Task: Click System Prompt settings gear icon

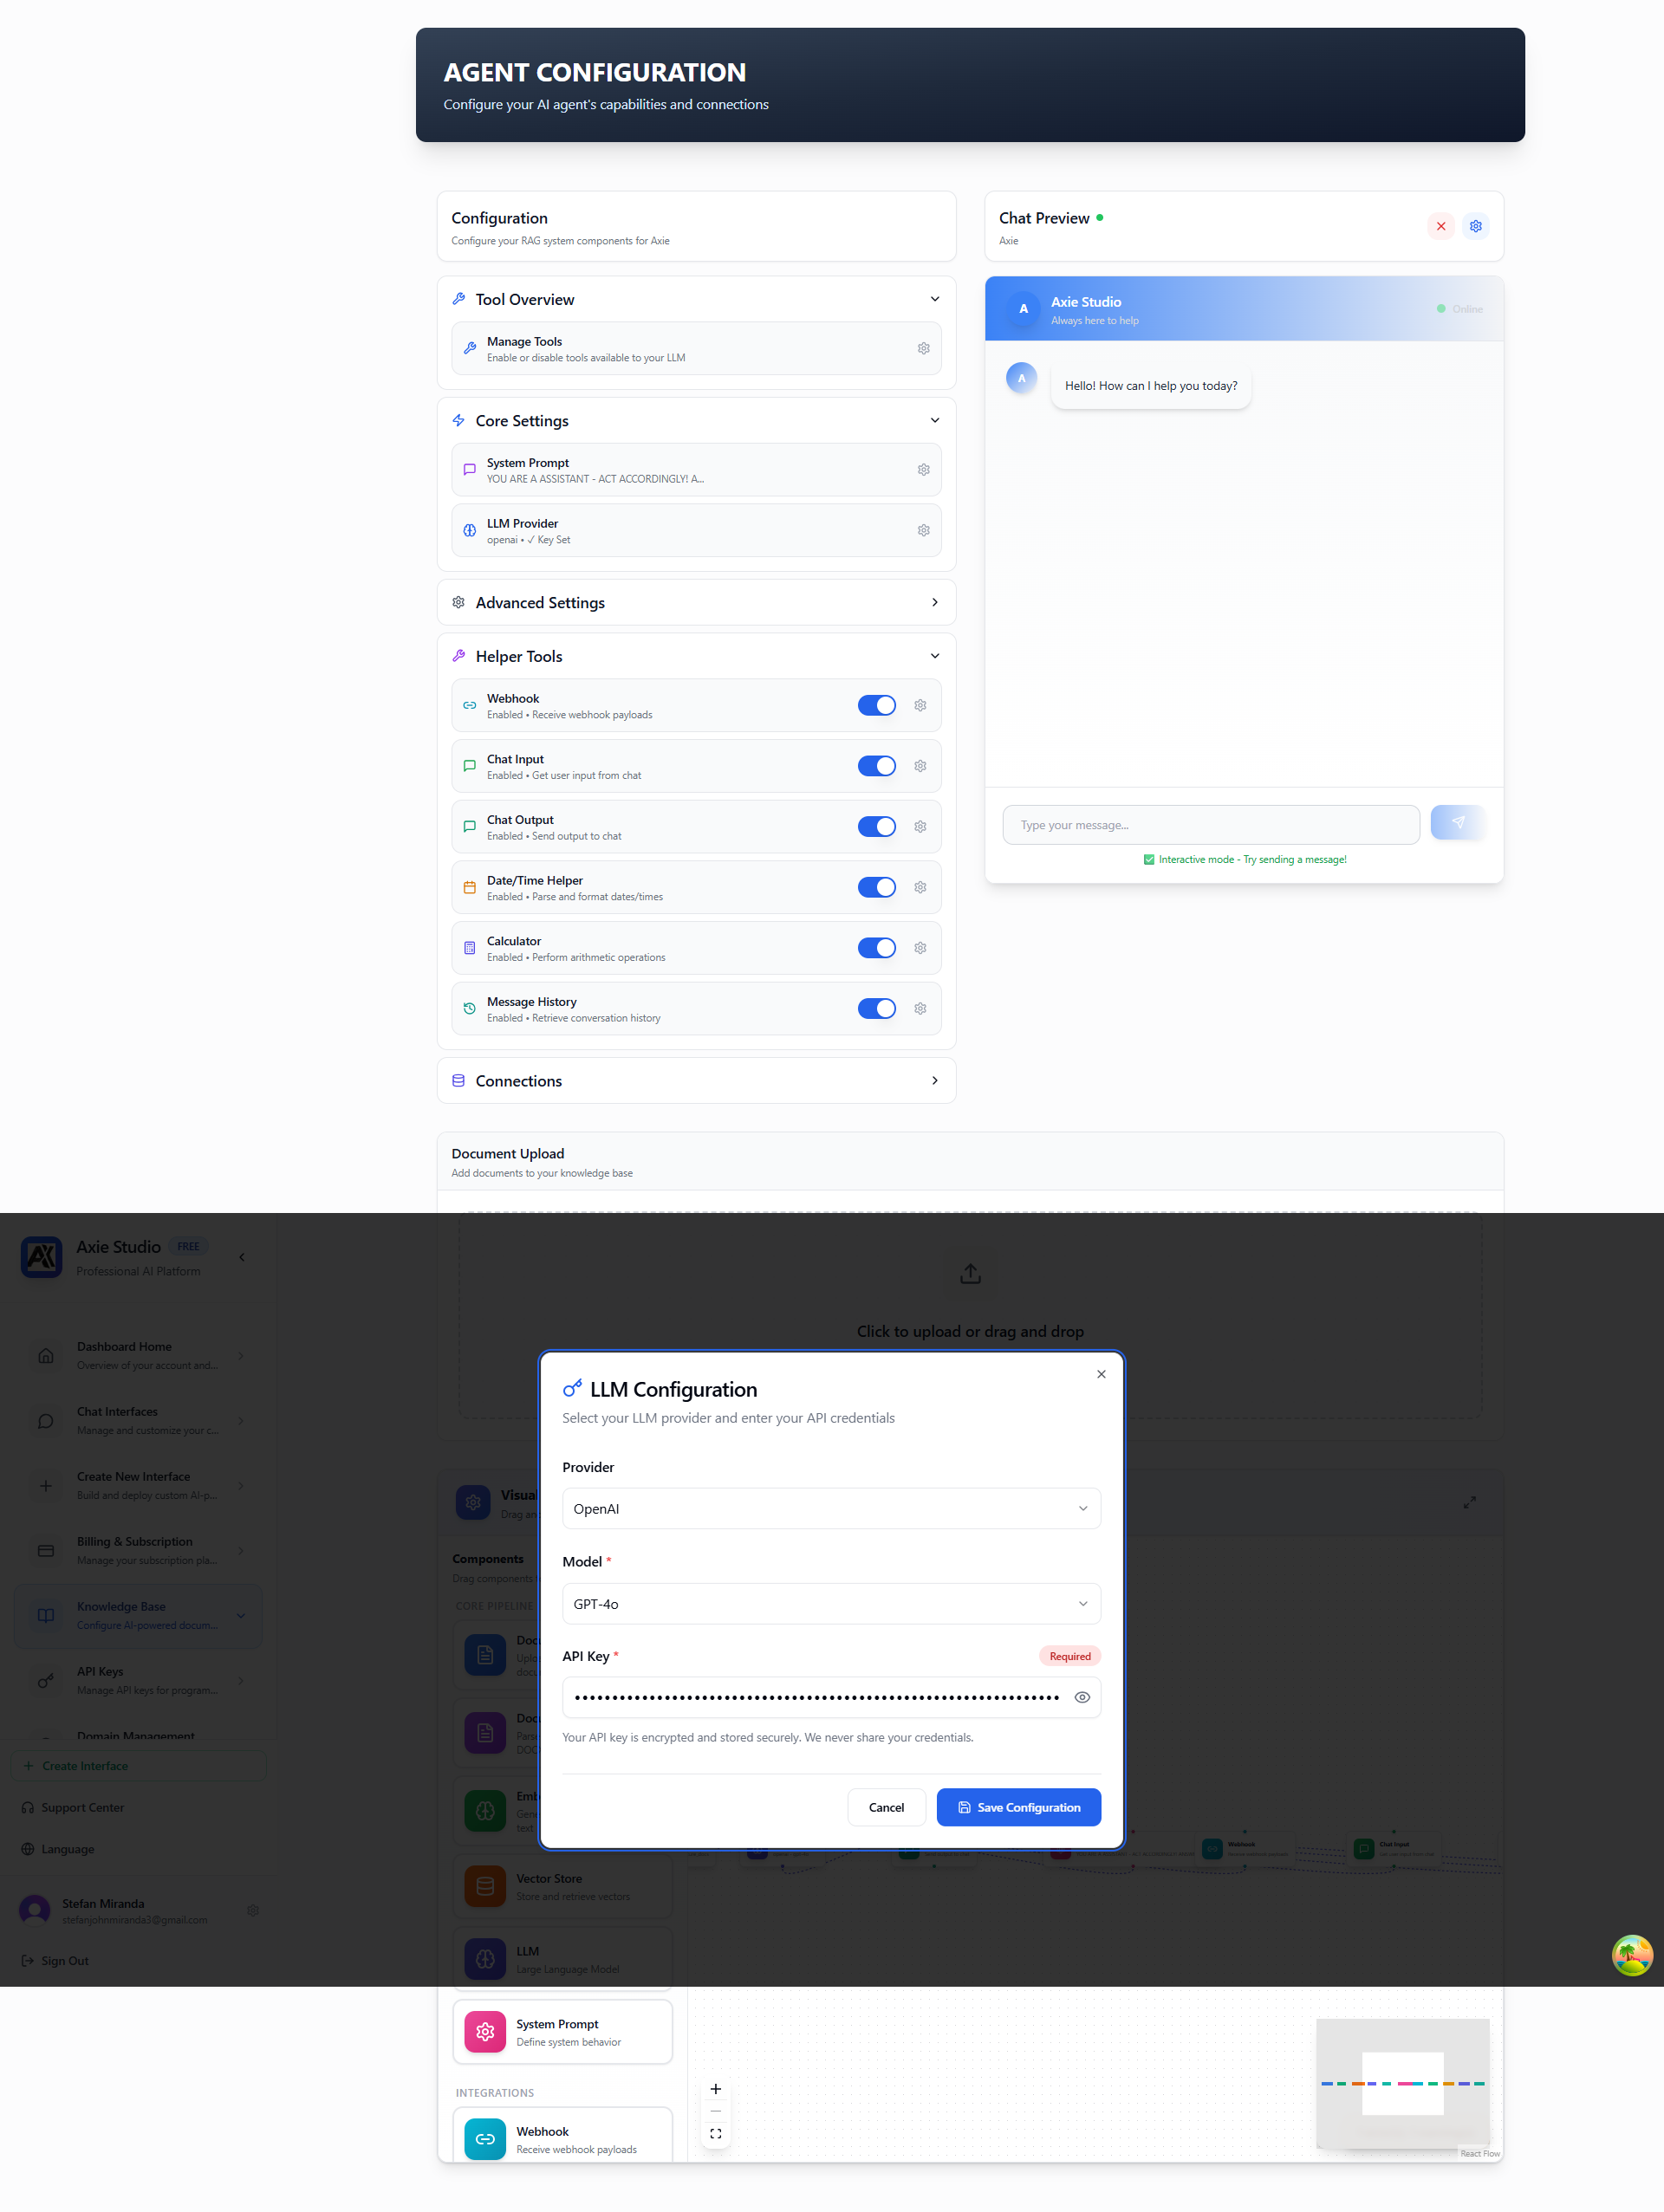Action: [x=923, y=469]
